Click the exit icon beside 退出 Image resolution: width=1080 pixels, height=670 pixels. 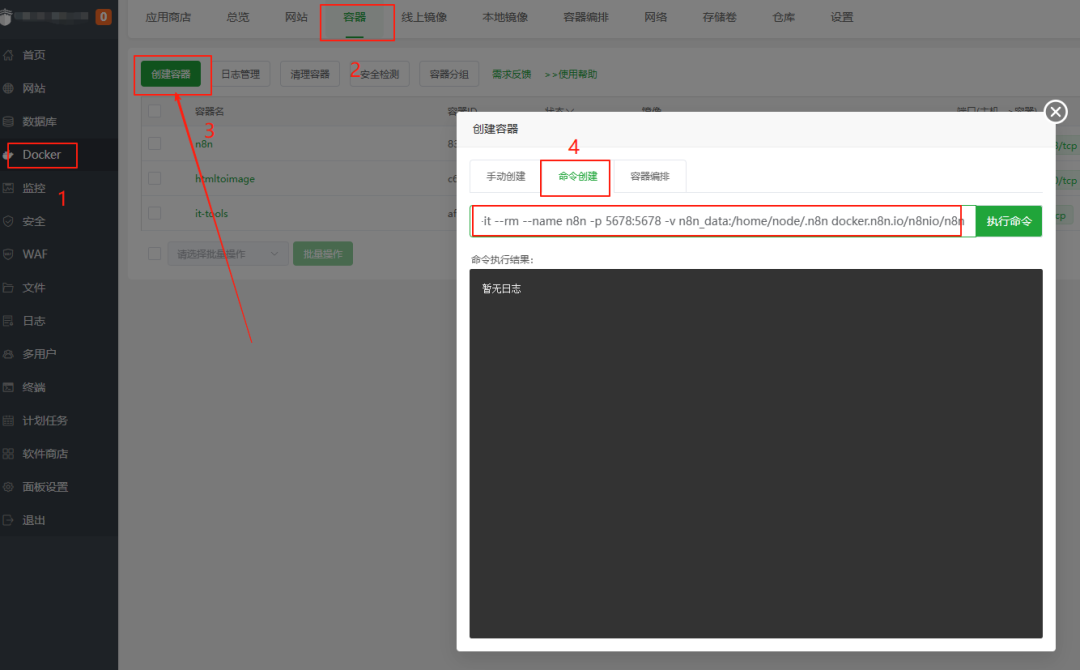tap(8, 520)
